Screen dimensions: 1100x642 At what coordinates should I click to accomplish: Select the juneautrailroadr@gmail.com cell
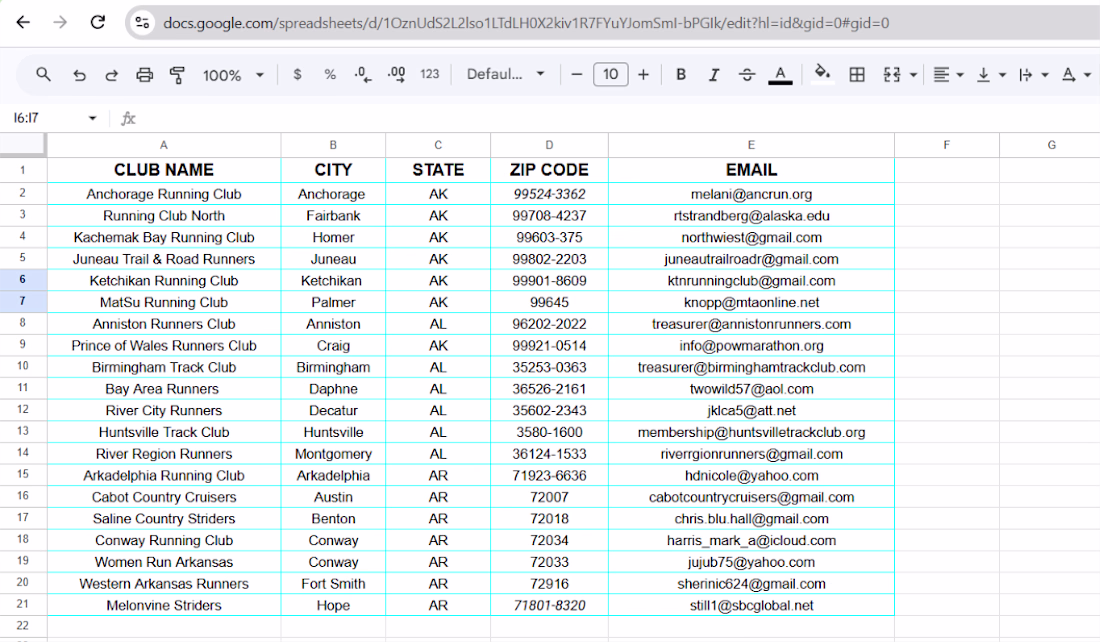tap(751, 259)
